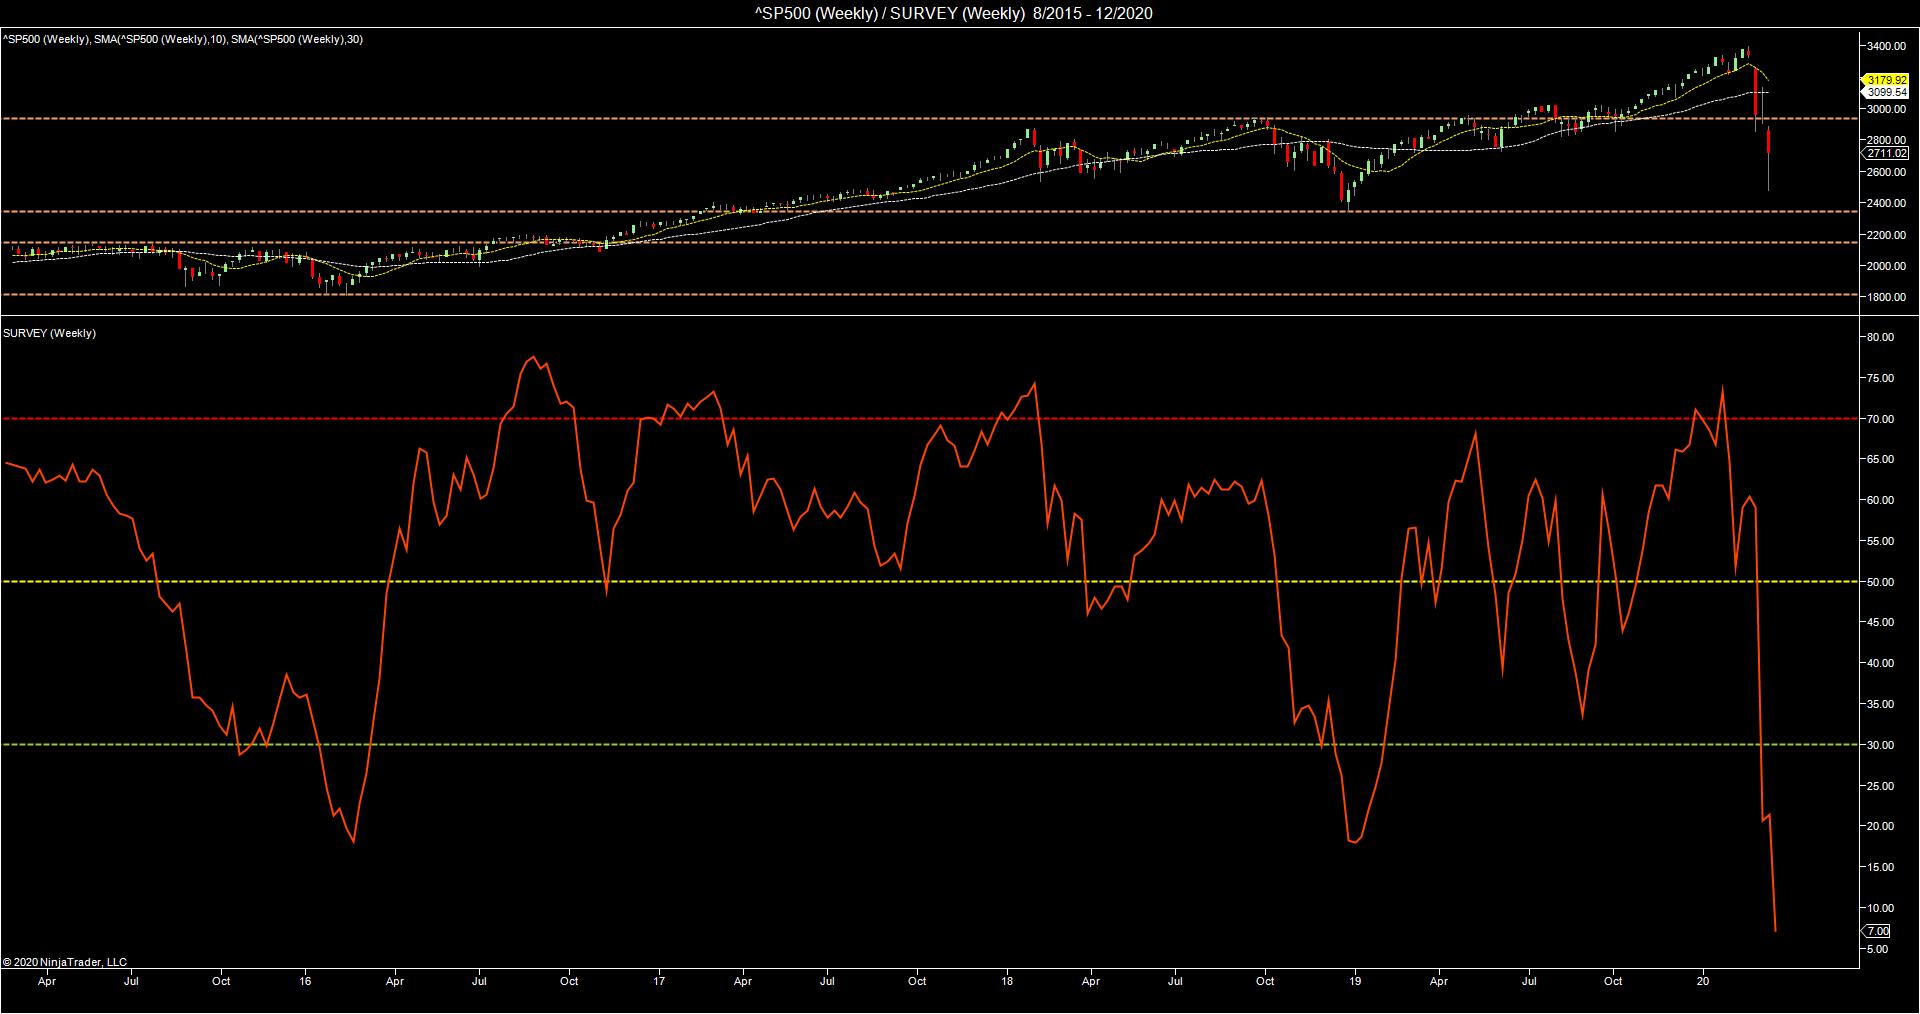Select the year "19" on the time axis
Screen dimensions: 1920x1014
click(1355, 981)
